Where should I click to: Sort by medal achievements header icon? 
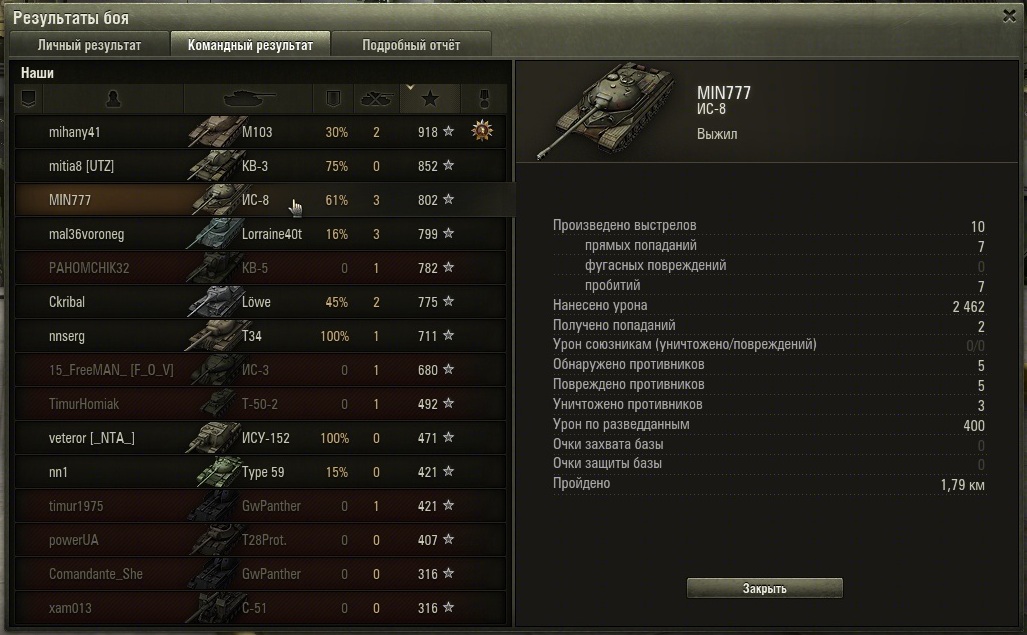point(483,99)
